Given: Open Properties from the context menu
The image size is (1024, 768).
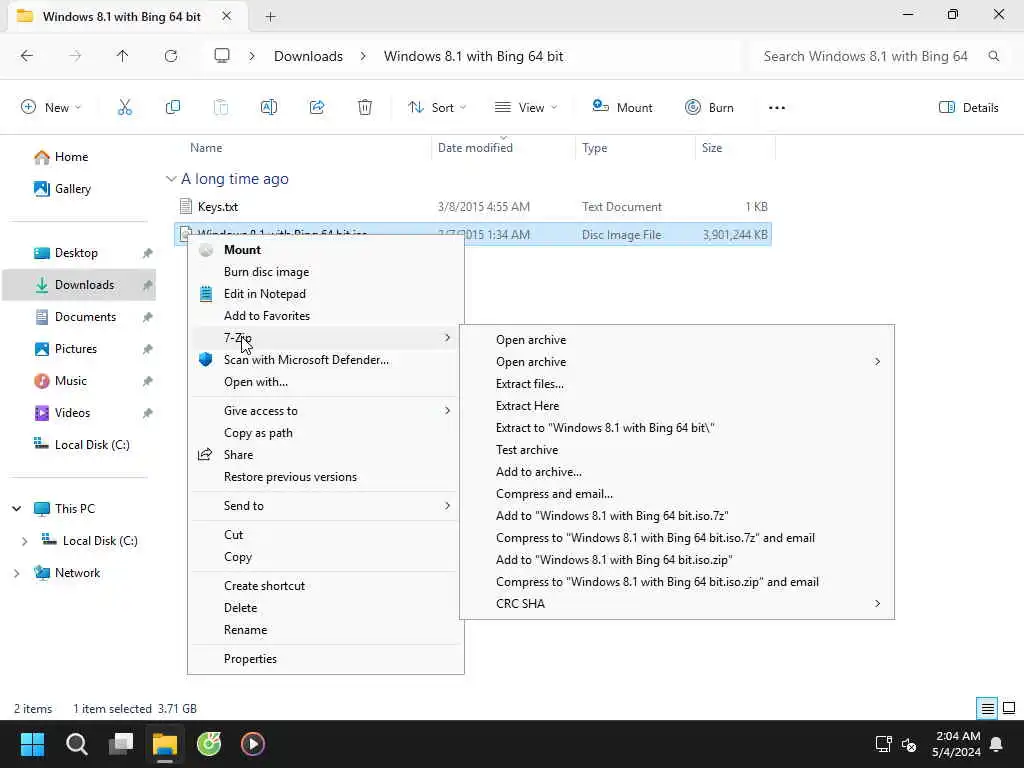Looking at the screenshot, I should (x=326, y=659).
